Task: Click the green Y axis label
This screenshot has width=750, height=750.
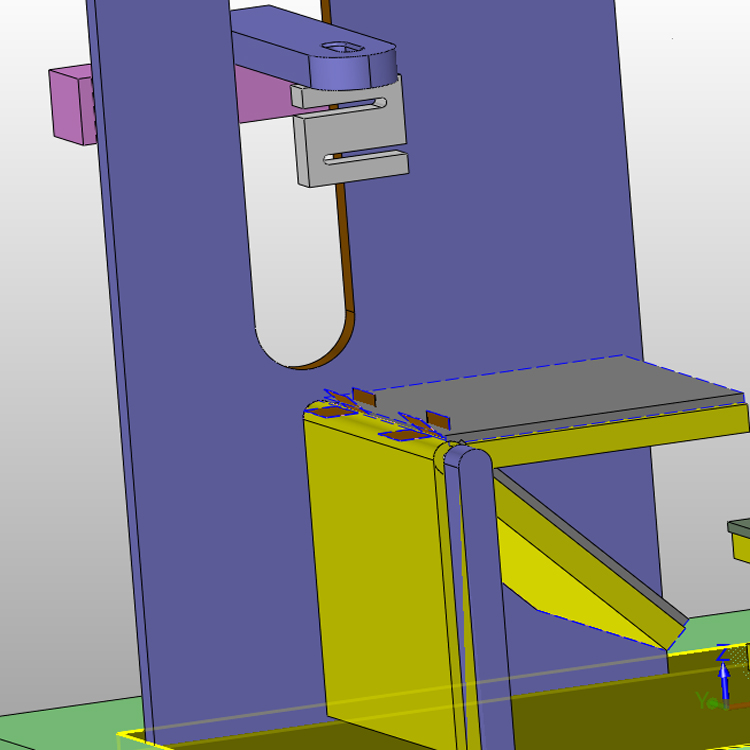Action: [702, 700]
